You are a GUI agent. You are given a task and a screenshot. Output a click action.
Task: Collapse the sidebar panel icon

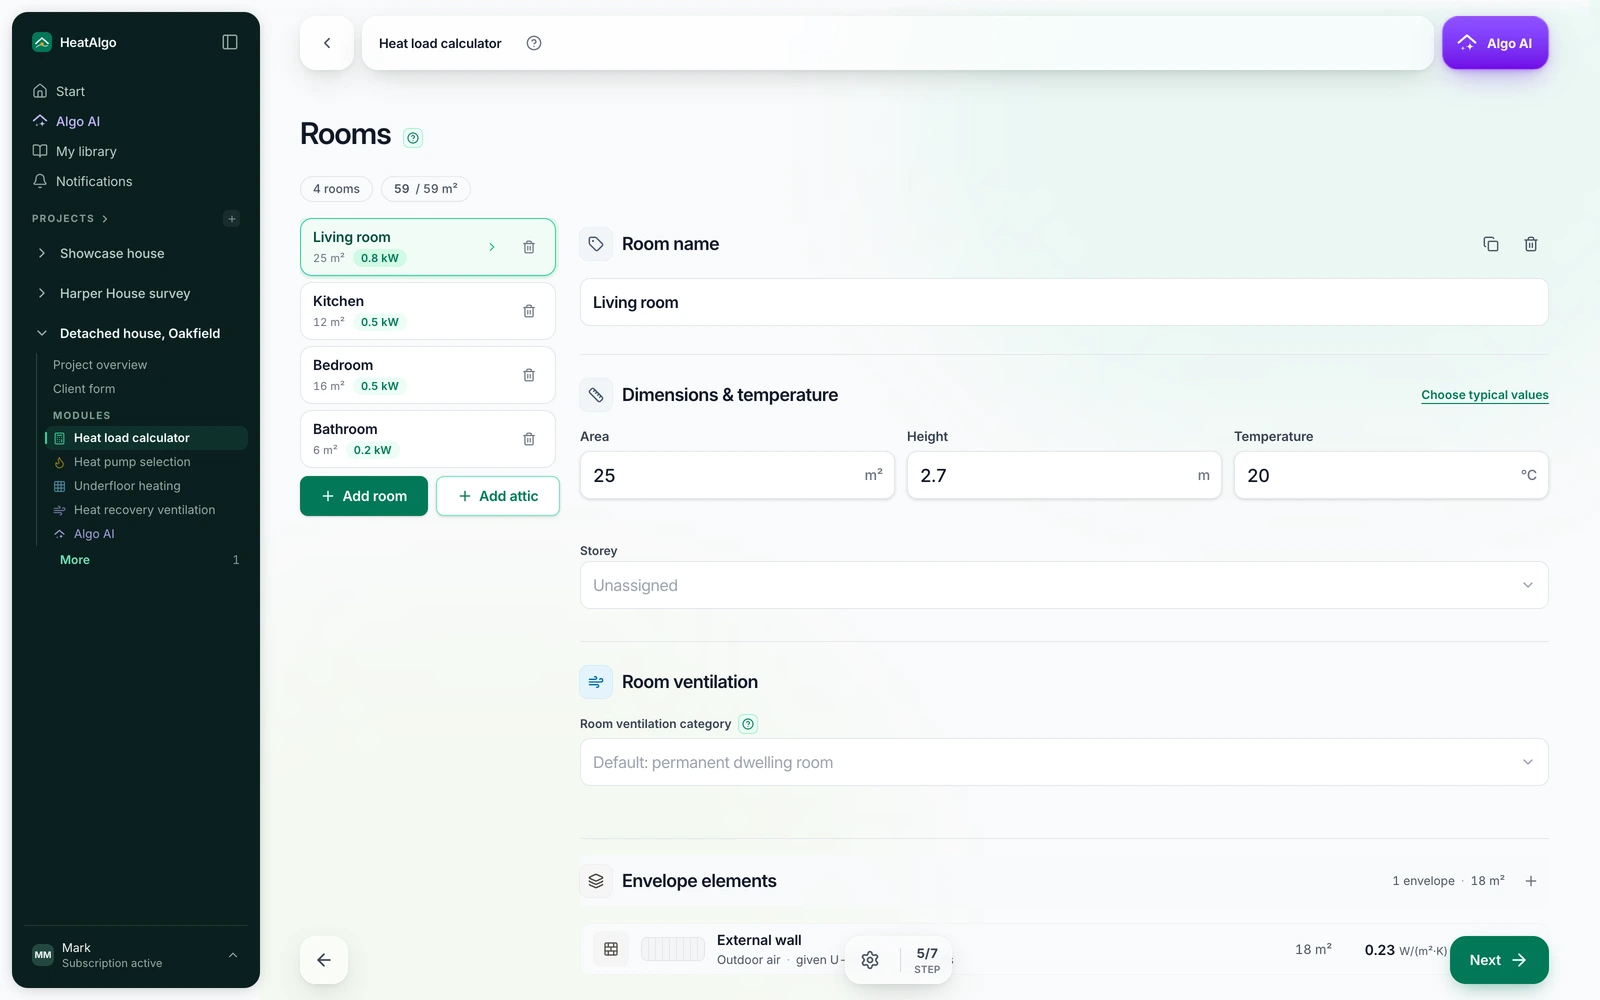[x=230, y=42]
